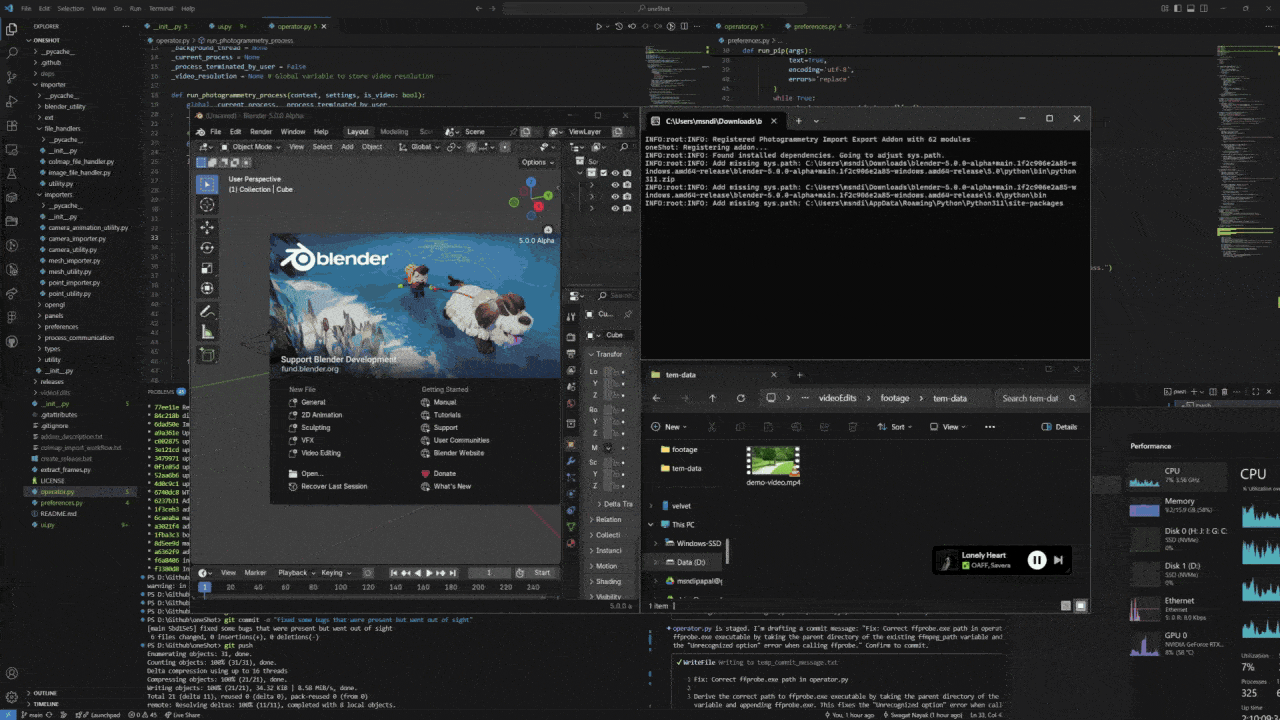The width and height of the screenshot is (1280, 720).
Task: Click the Play animation button in timeline
Action: [x=429, y=573]
